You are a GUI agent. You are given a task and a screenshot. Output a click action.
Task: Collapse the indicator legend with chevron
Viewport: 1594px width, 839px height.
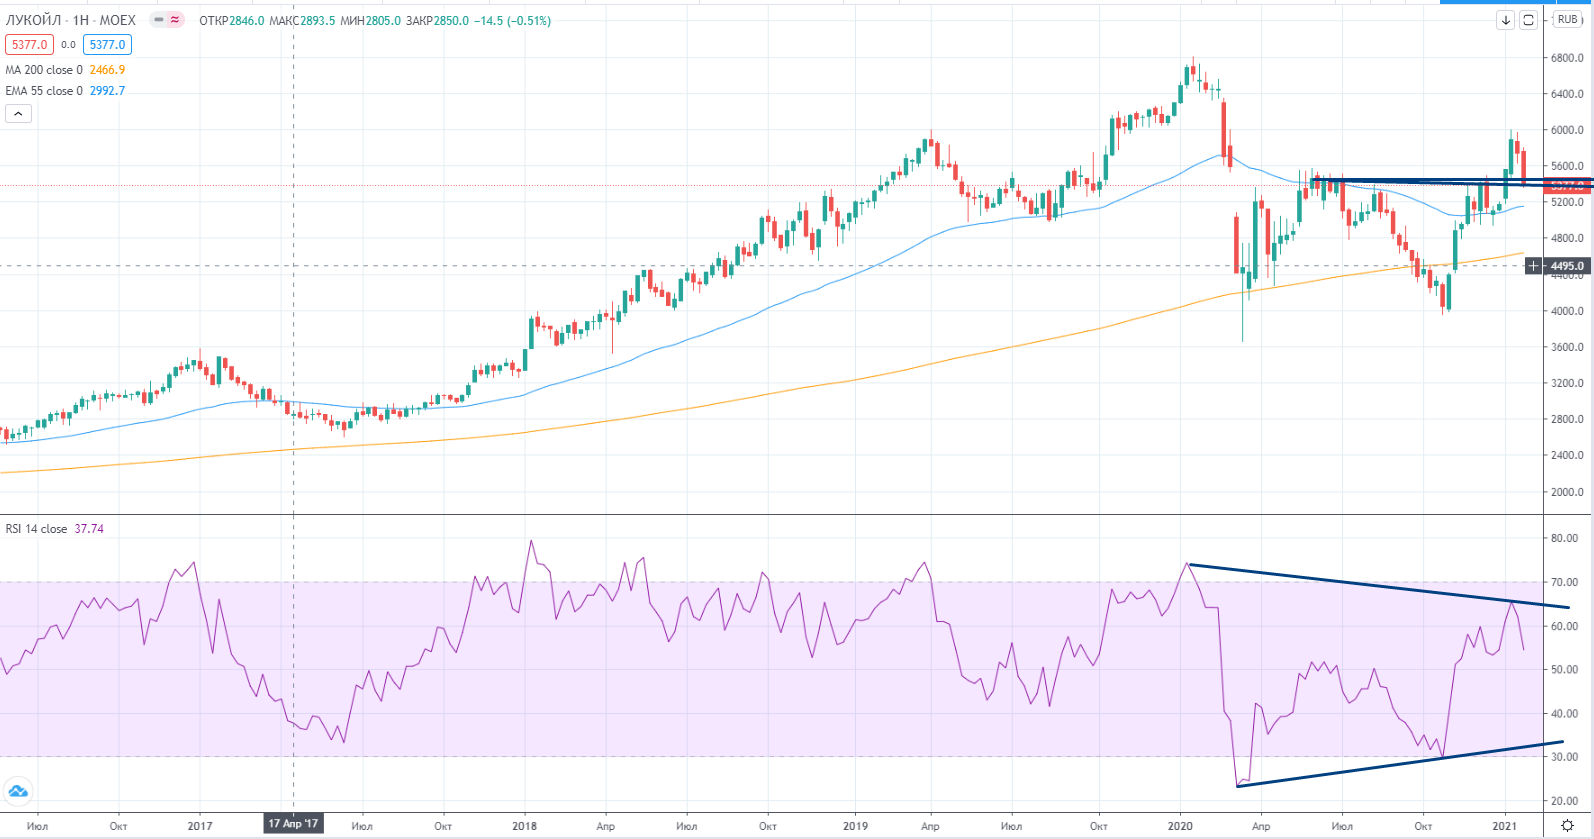click(18, 114)
